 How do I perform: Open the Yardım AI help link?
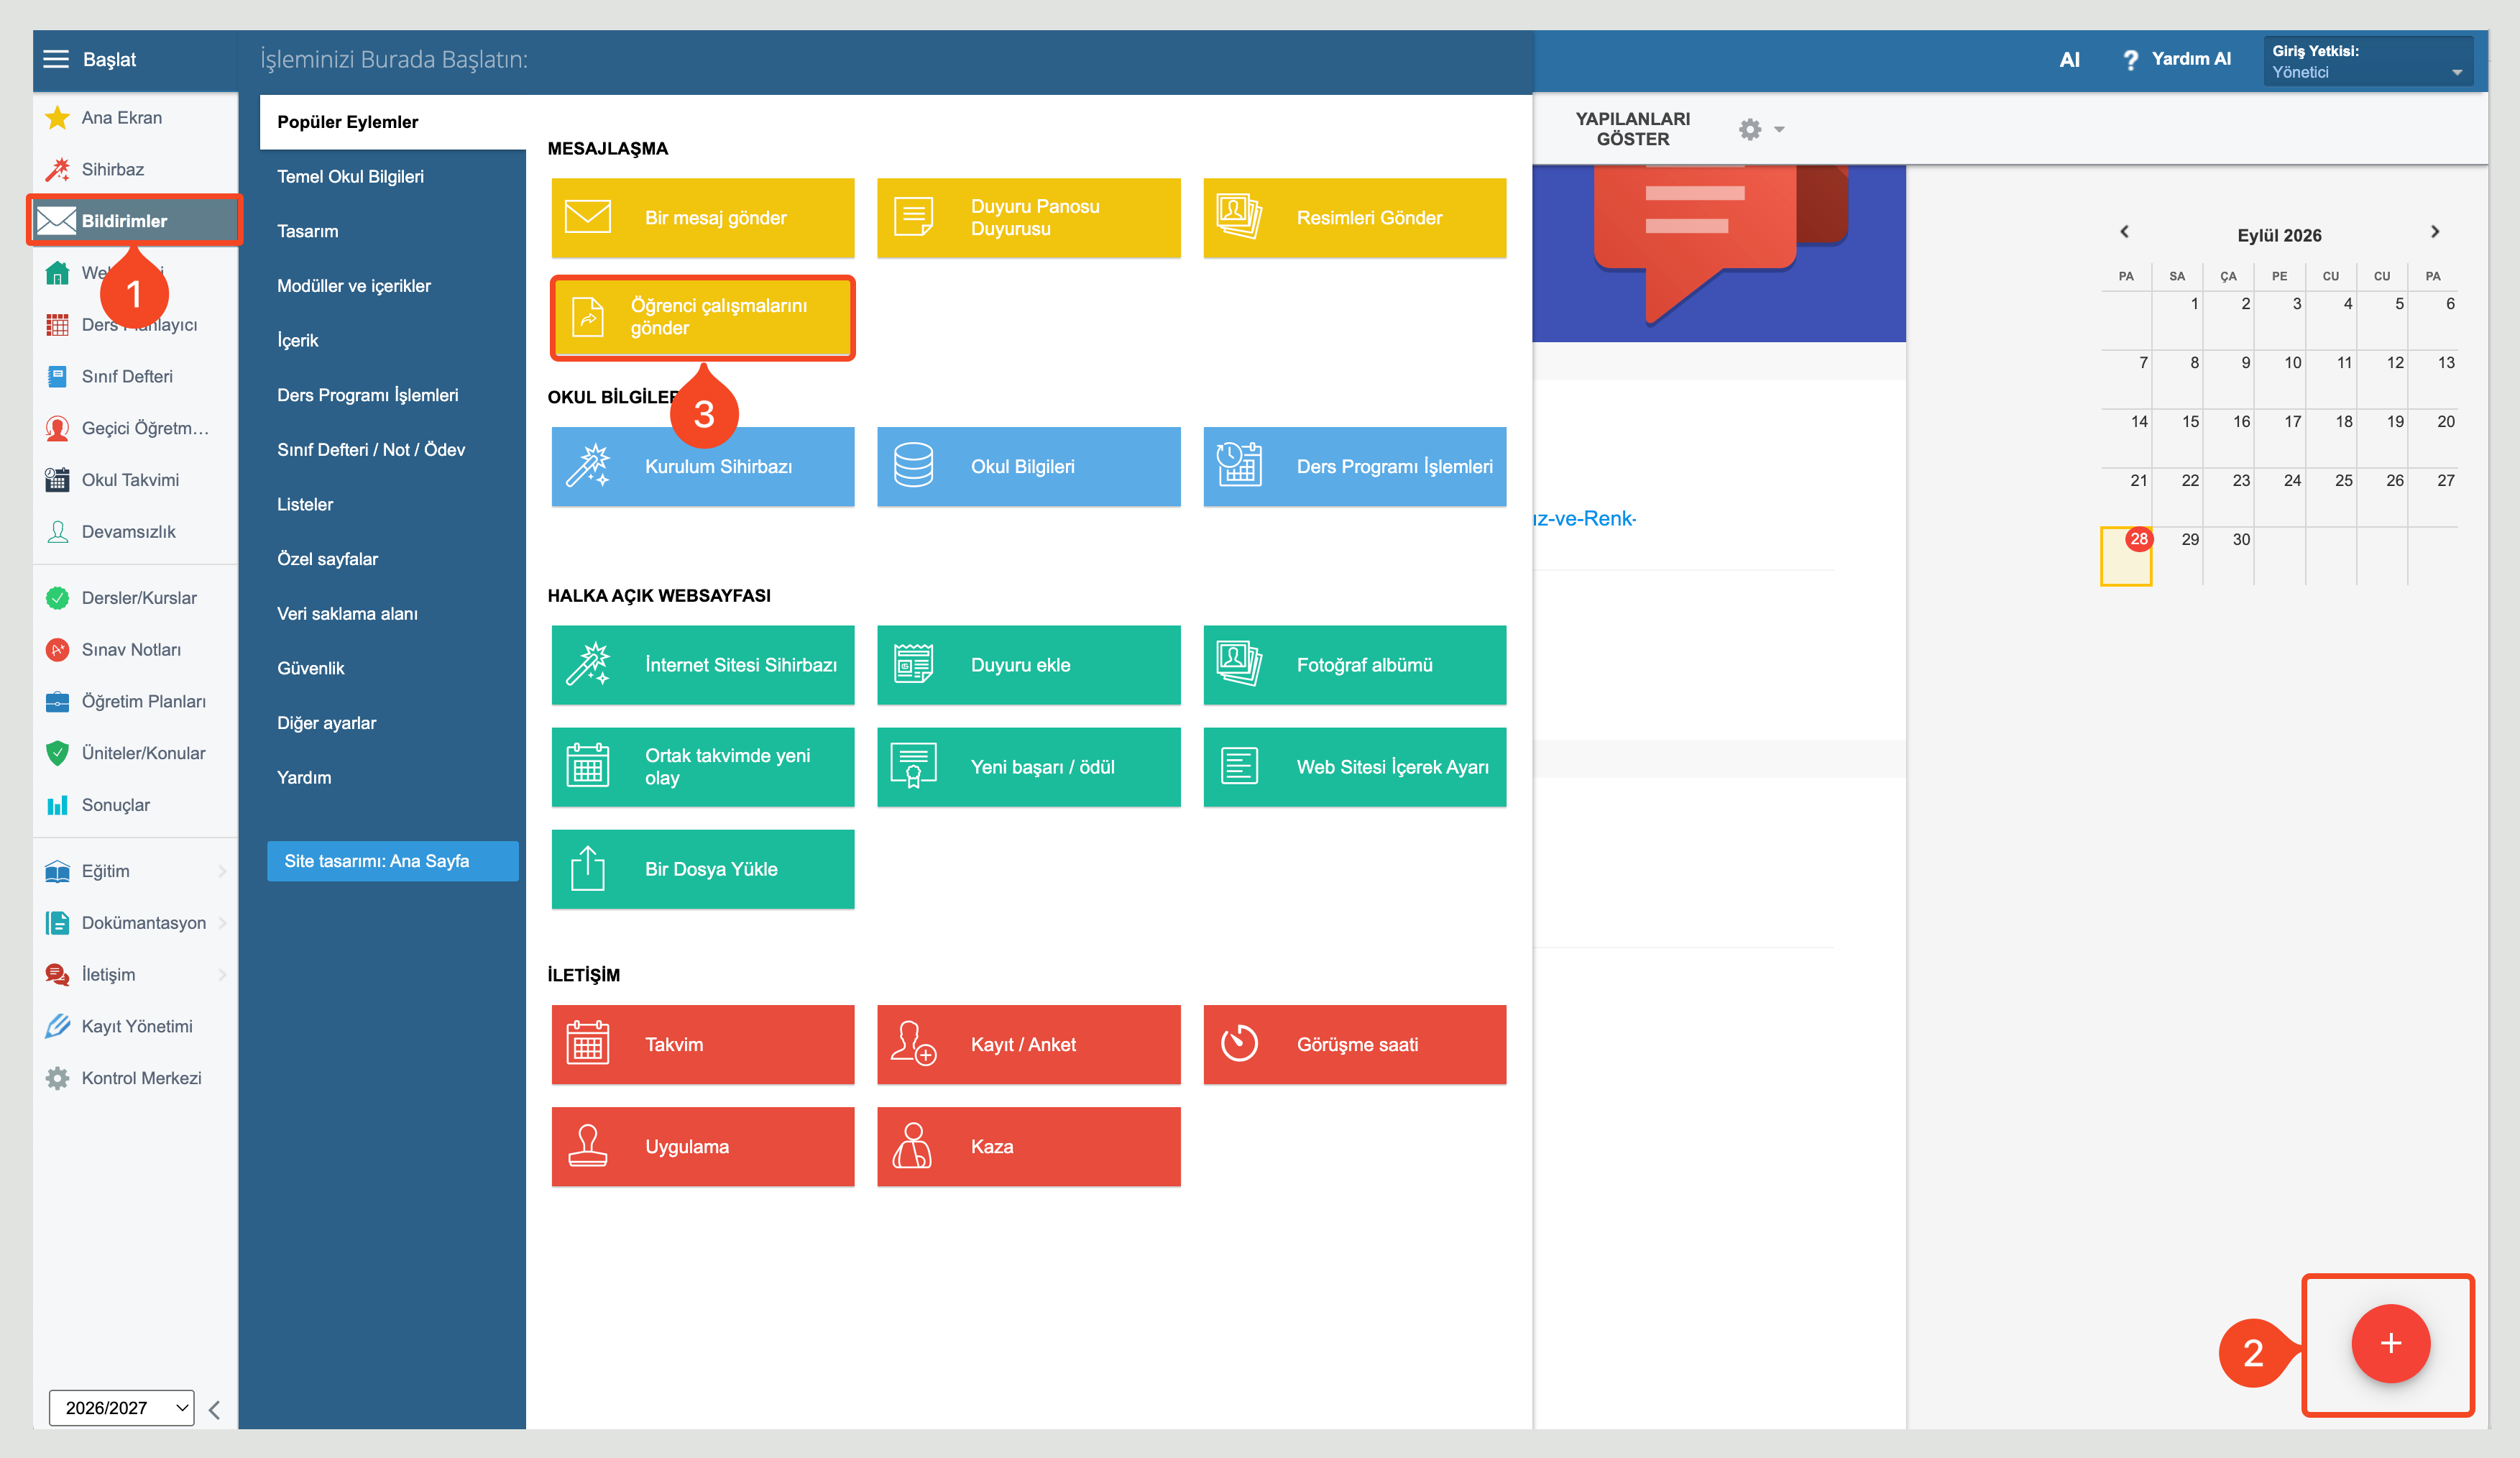tap(2176, 59)
